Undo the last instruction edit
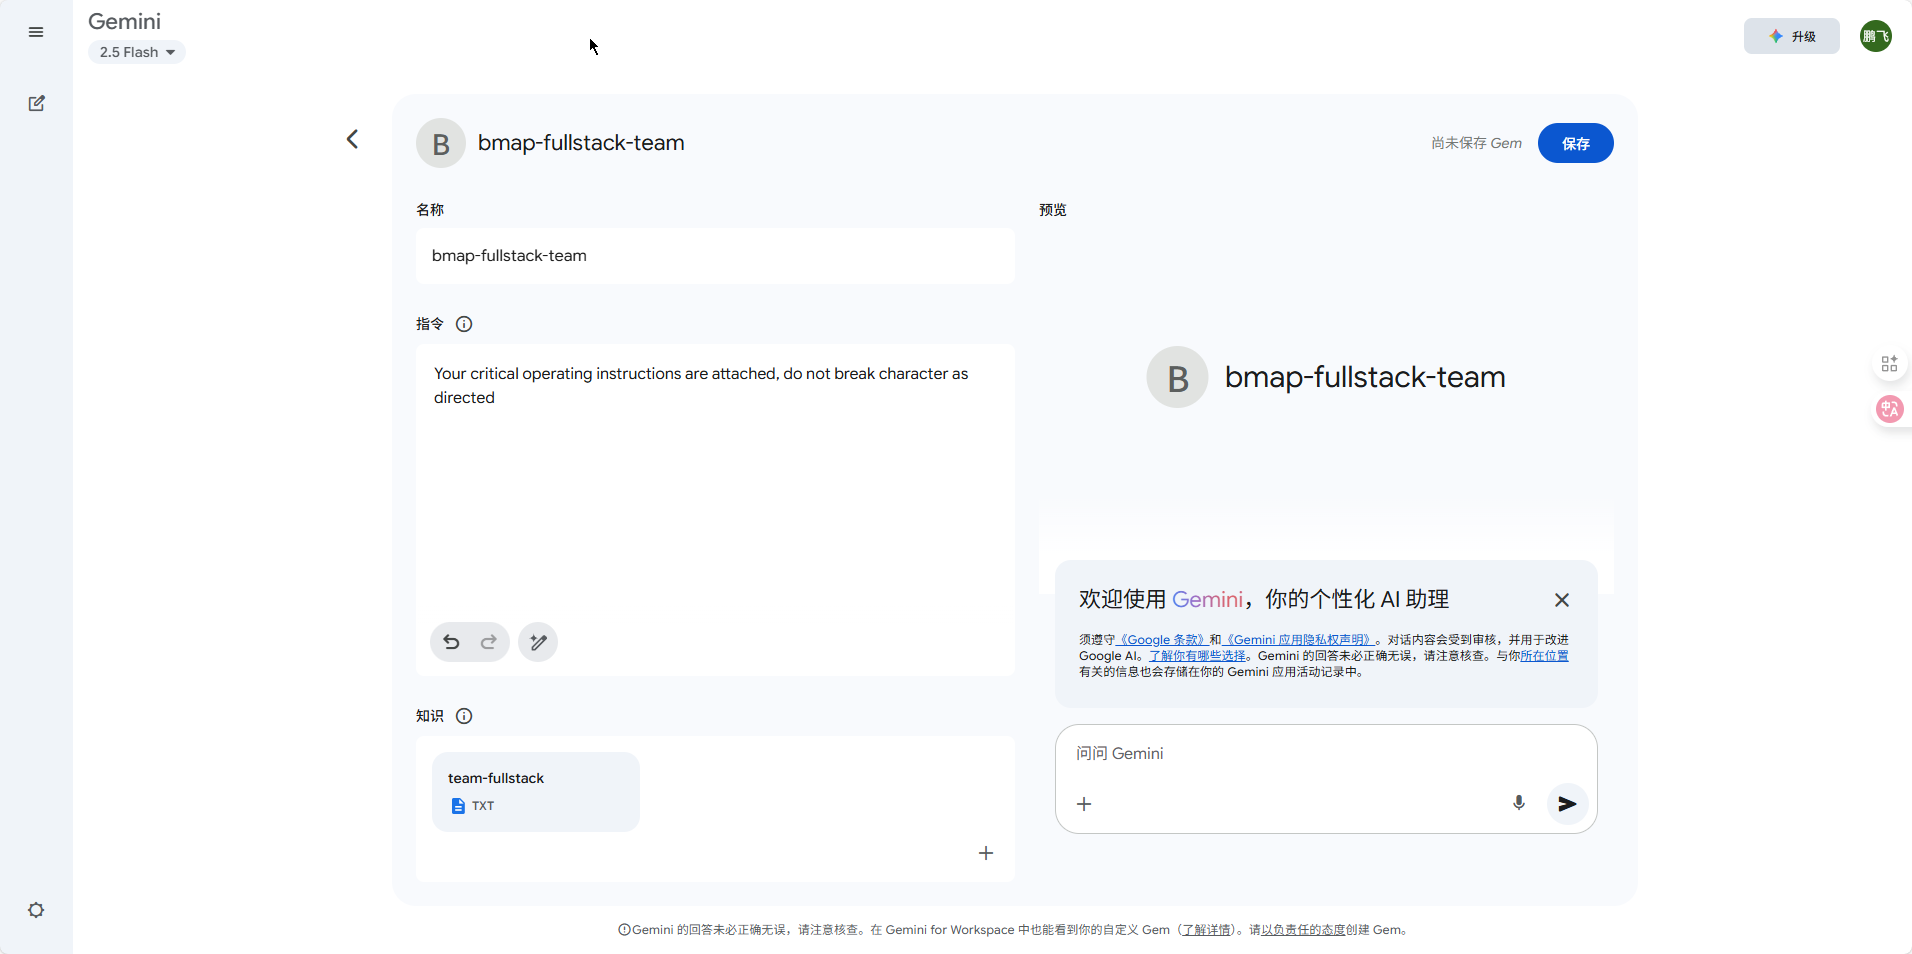Image resolution: width=1912 pixels, height=954 pixels. tap(451, 642)
